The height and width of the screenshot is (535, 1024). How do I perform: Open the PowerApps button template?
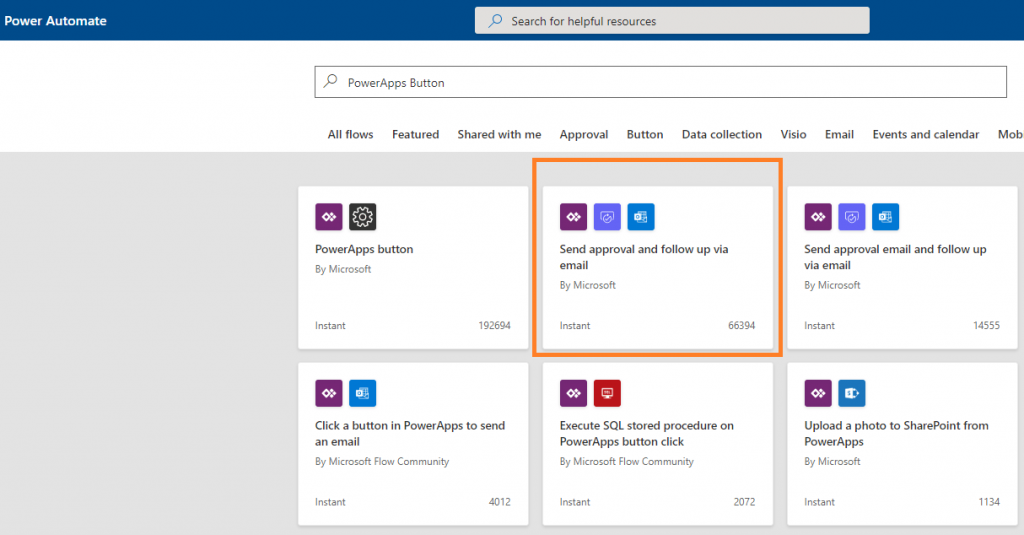(413, 268)
